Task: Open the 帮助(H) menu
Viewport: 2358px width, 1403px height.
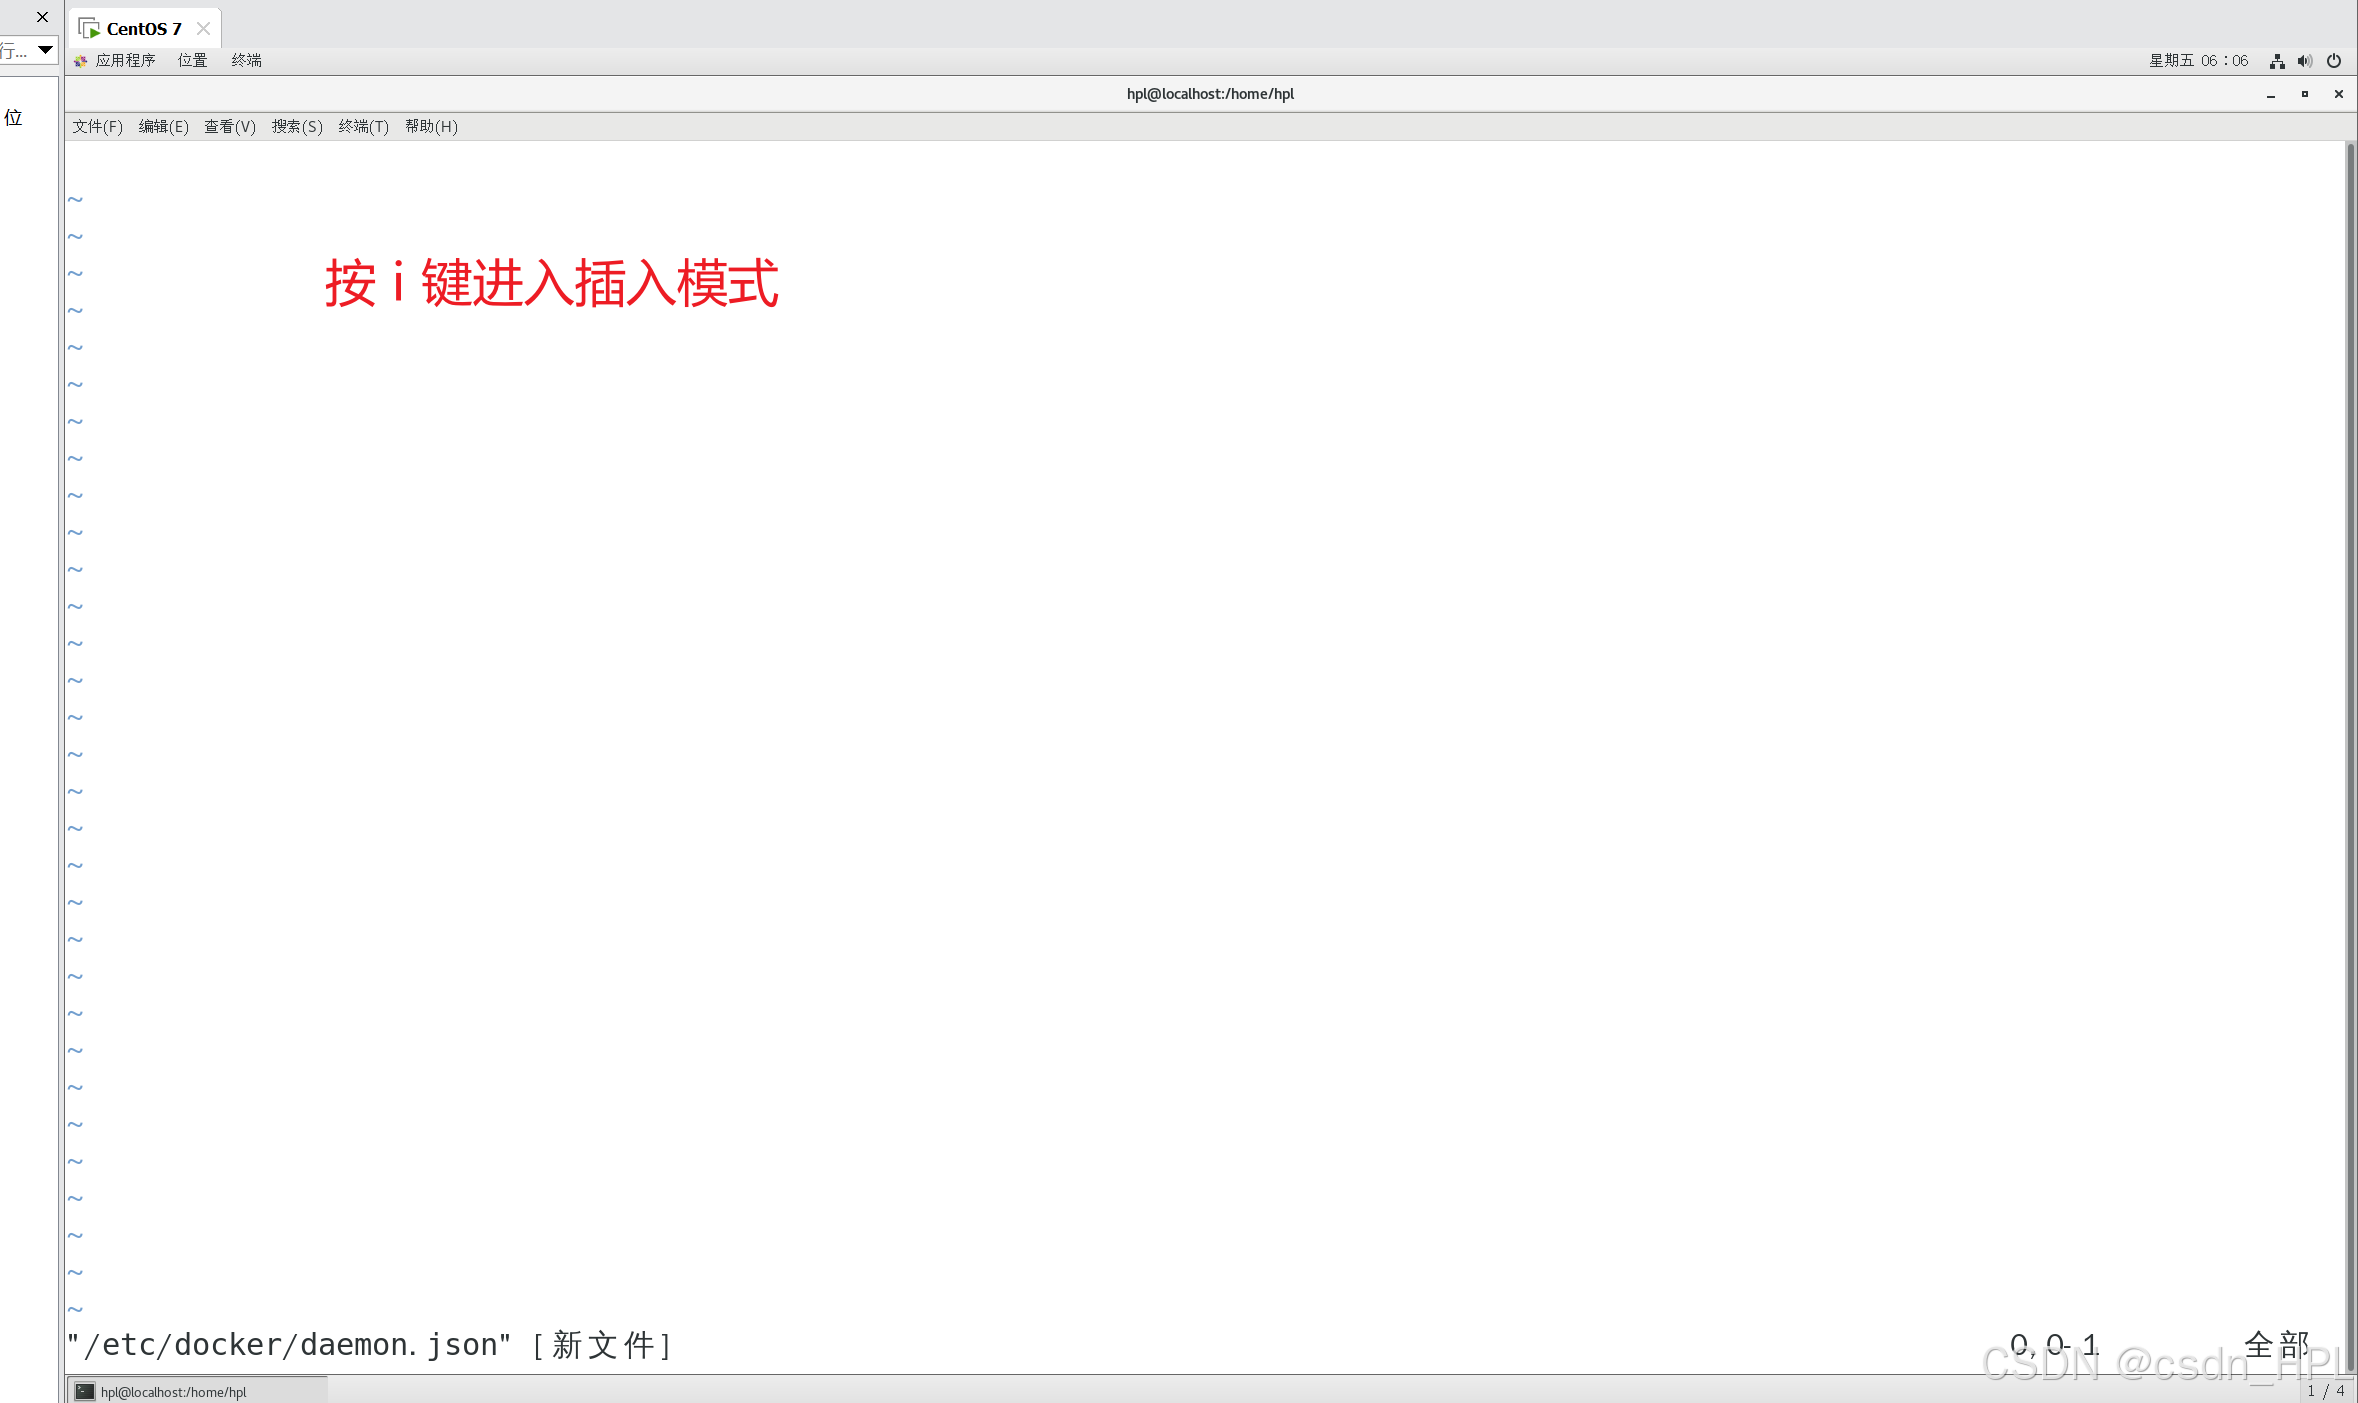Action: coord(431,126)
